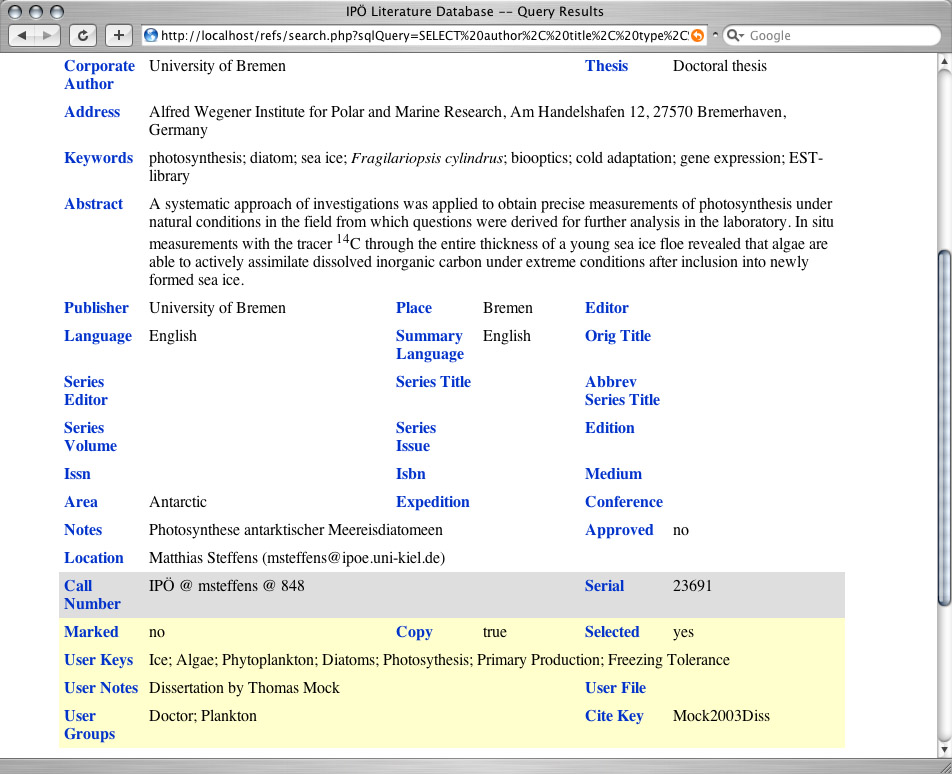Click the User Notes link
Image resolution: width=952 pixels, height=774 pixels.
101,688
